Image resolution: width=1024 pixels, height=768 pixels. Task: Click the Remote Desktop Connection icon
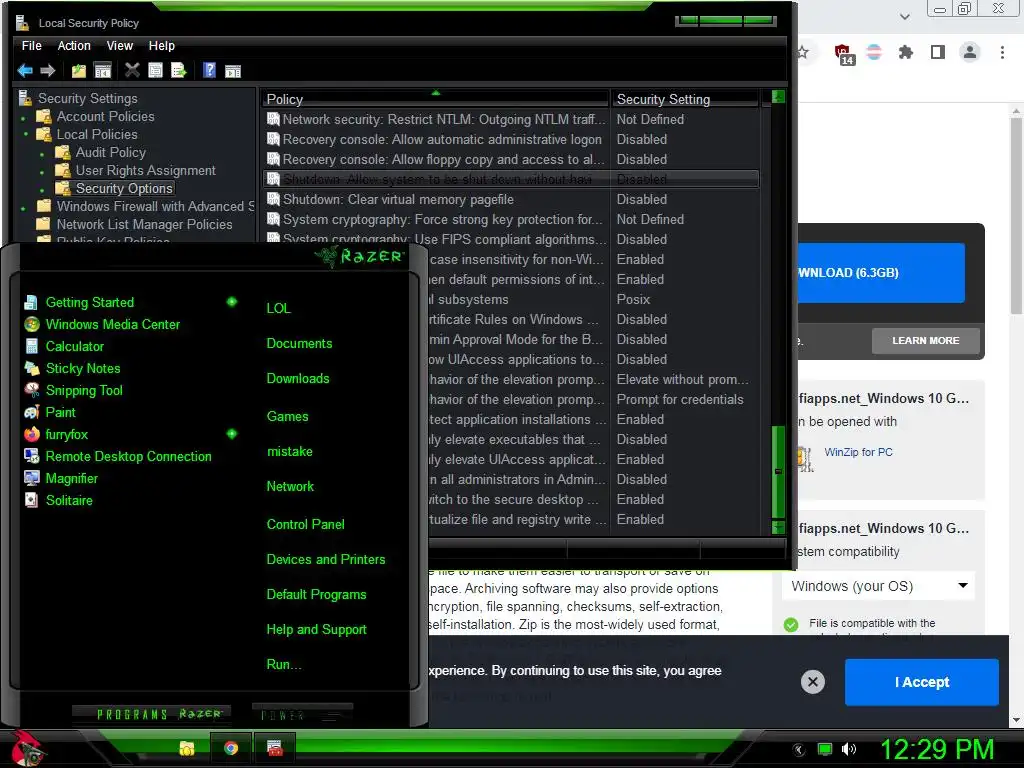click(31, 456)
